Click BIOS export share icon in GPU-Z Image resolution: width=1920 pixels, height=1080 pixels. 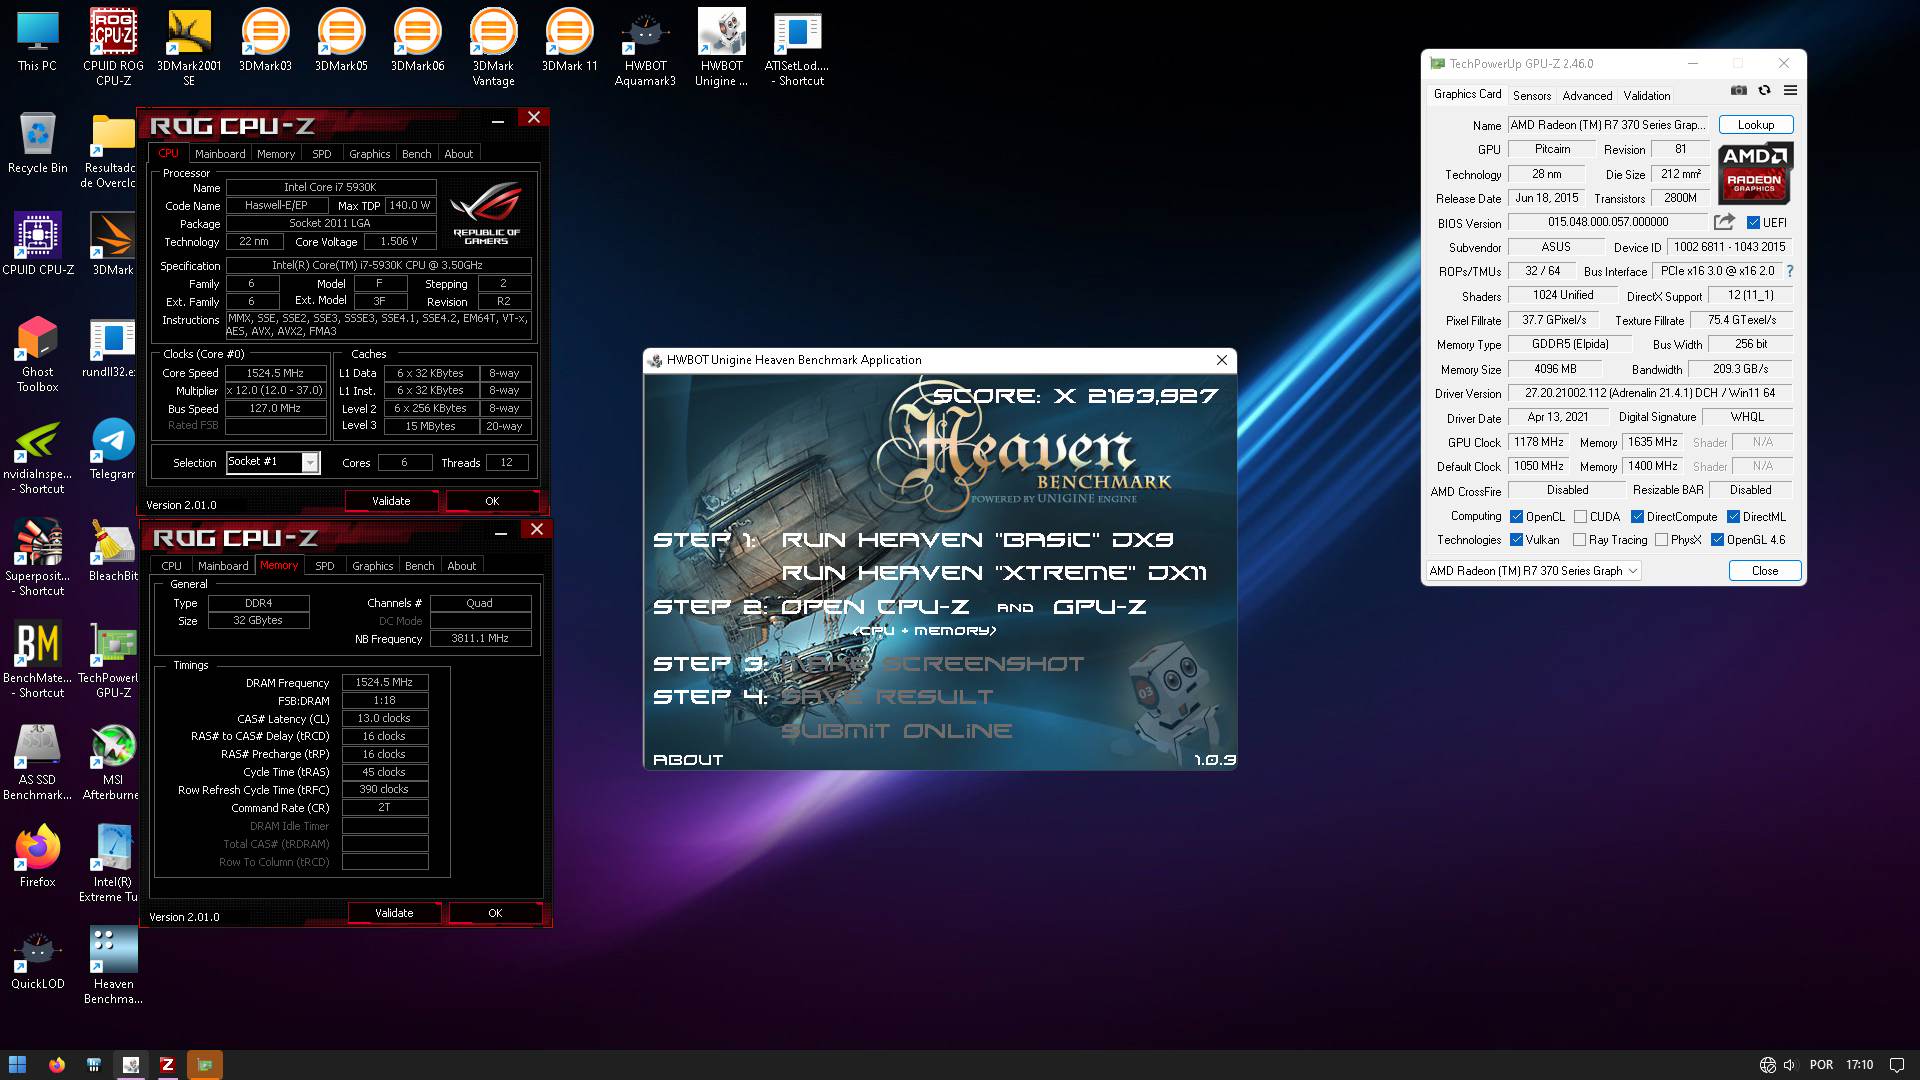[1724, 222]
